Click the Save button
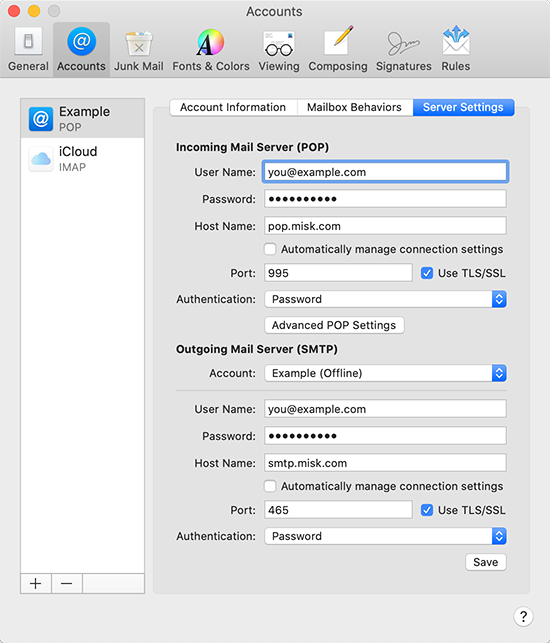The image size is (550, 643). pyautogui.click(x=486, y=562)
